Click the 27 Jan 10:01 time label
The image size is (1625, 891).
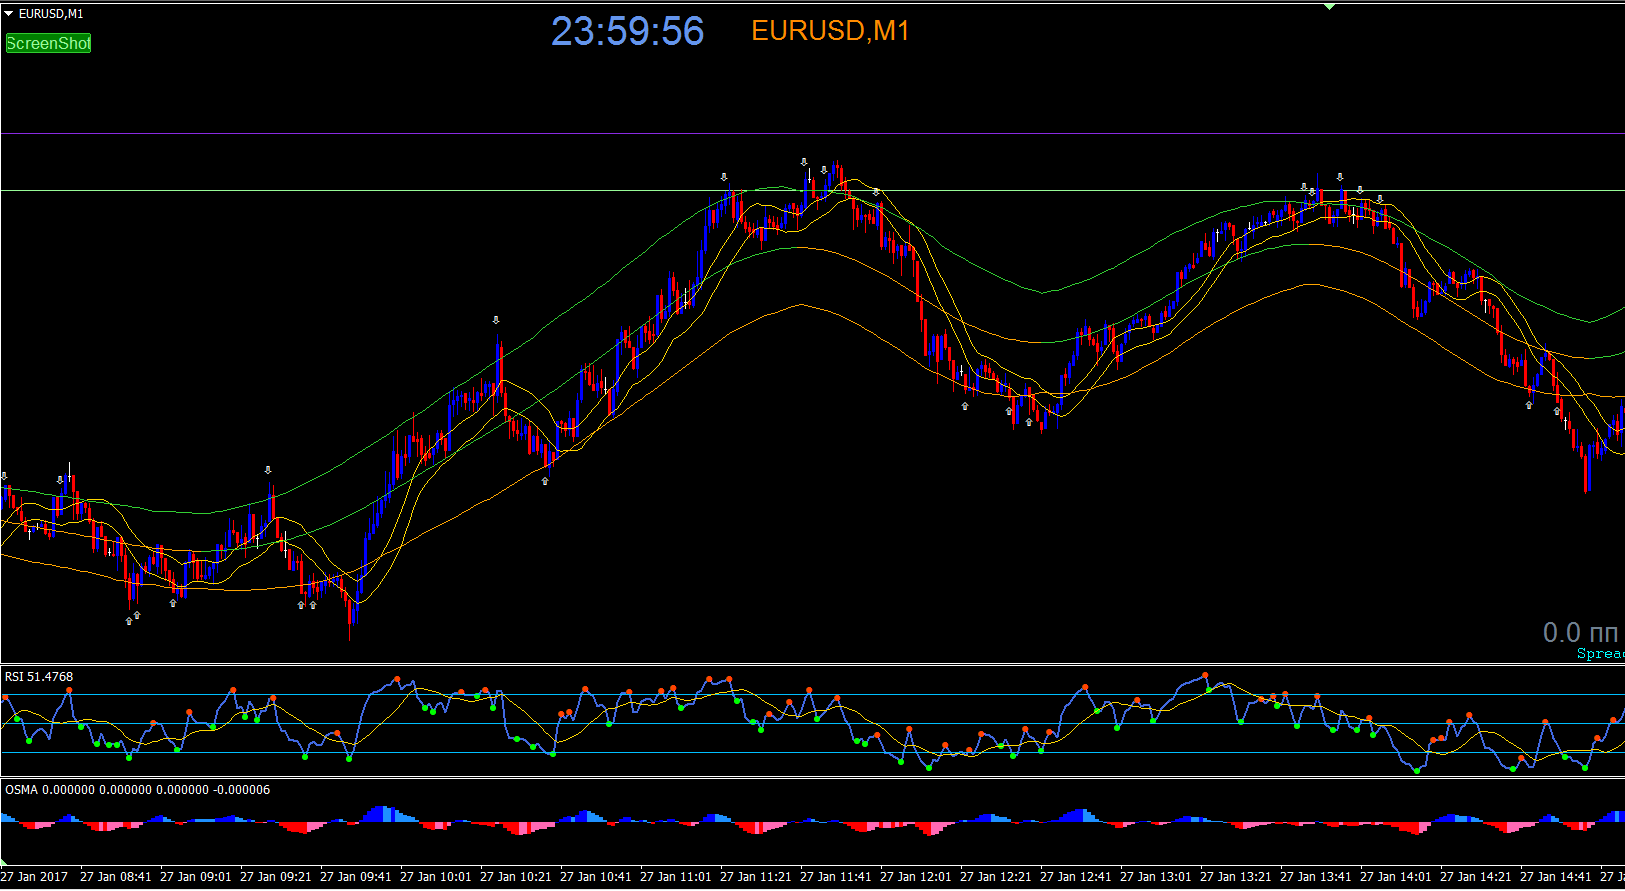[436, 877]
